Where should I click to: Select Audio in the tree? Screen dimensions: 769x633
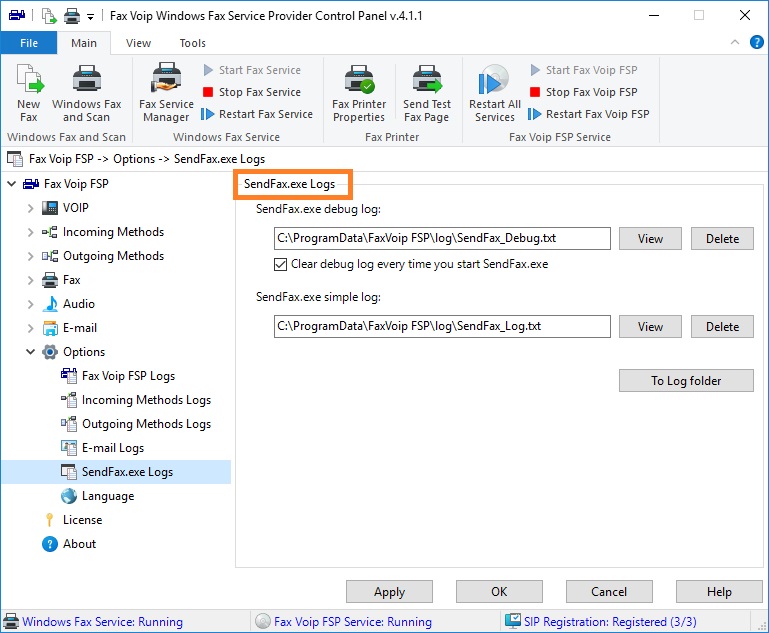(x=68, y=304)
